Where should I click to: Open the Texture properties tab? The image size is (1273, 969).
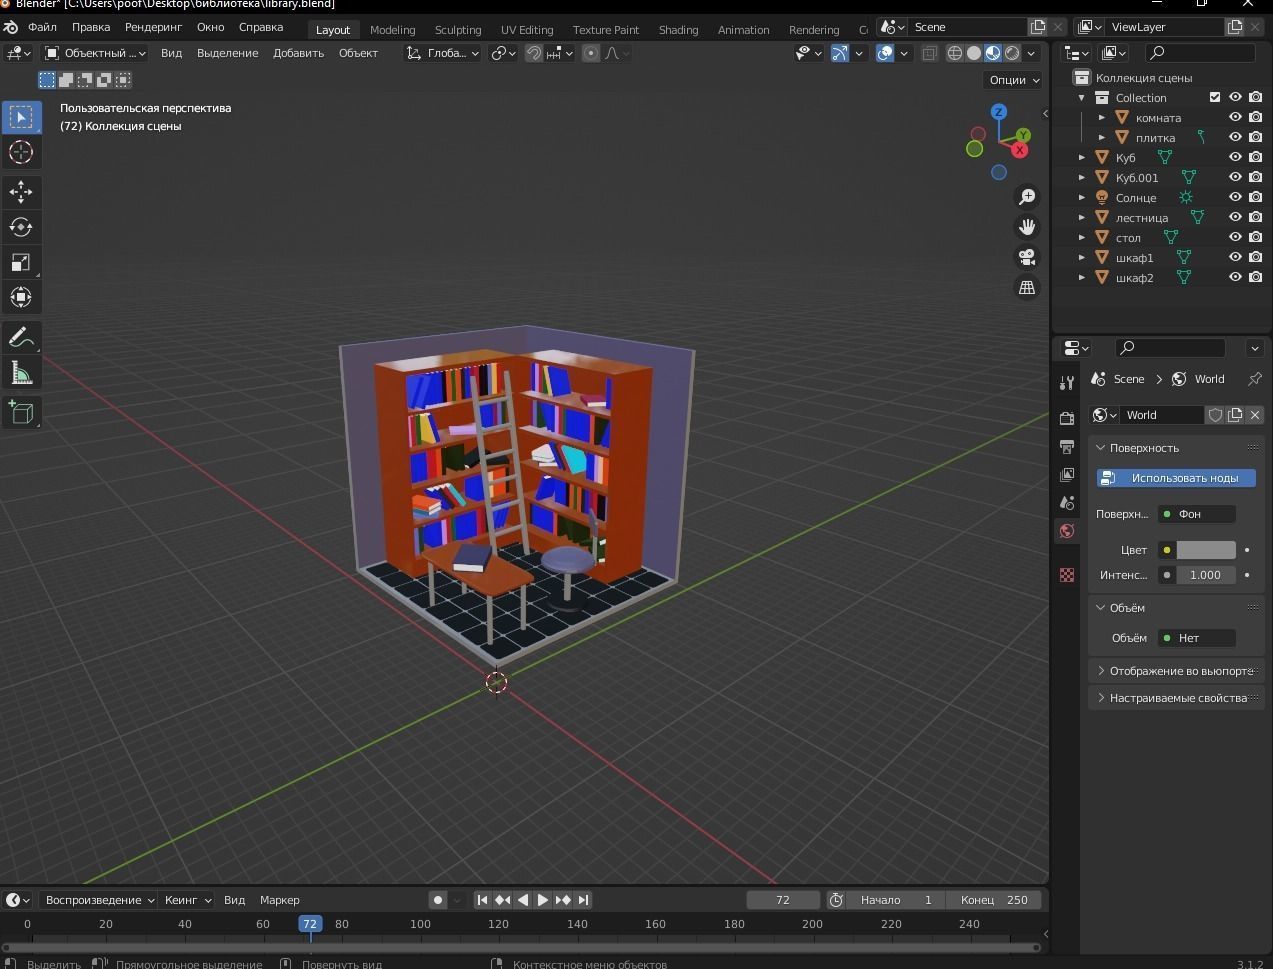[x=1067, y=574]
